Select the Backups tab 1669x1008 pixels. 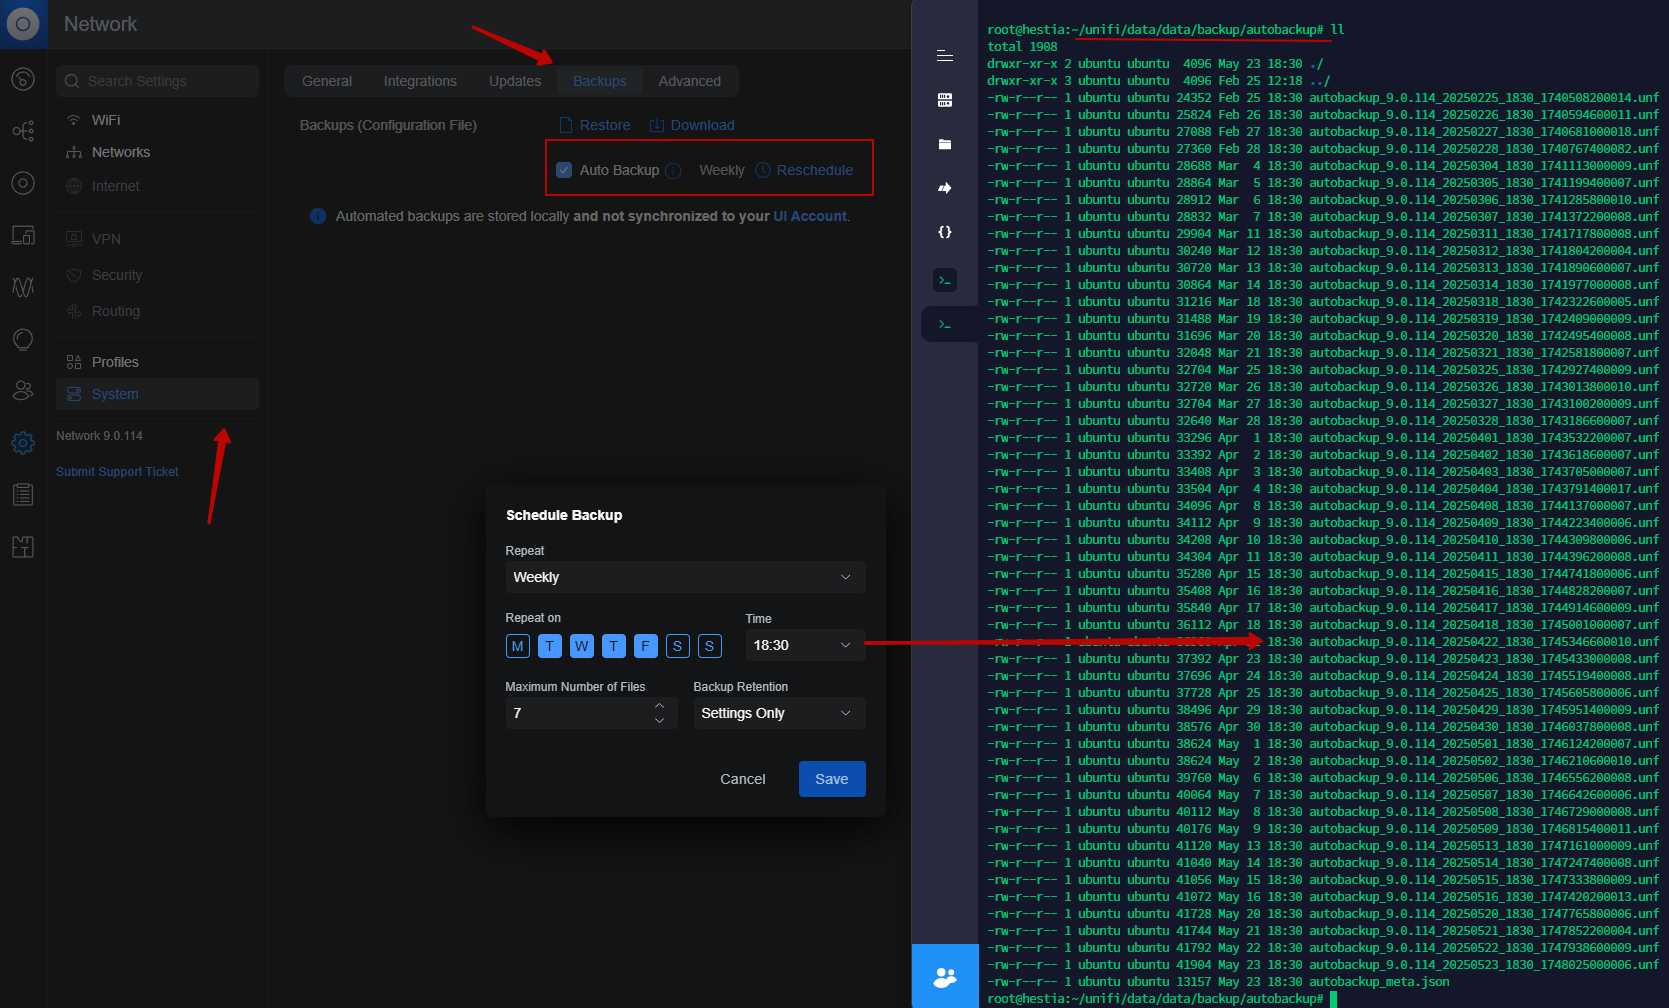[x=600, y=81]
